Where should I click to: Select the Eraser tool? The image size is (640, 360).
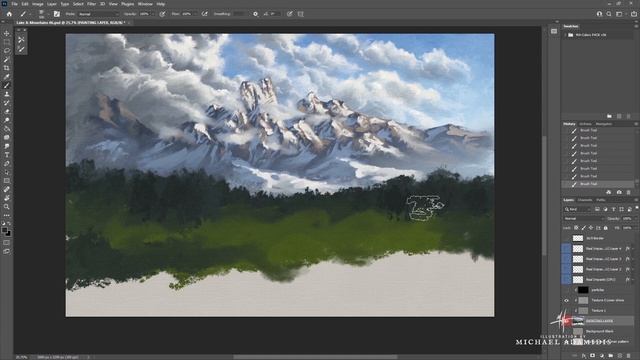coord(7,111)
